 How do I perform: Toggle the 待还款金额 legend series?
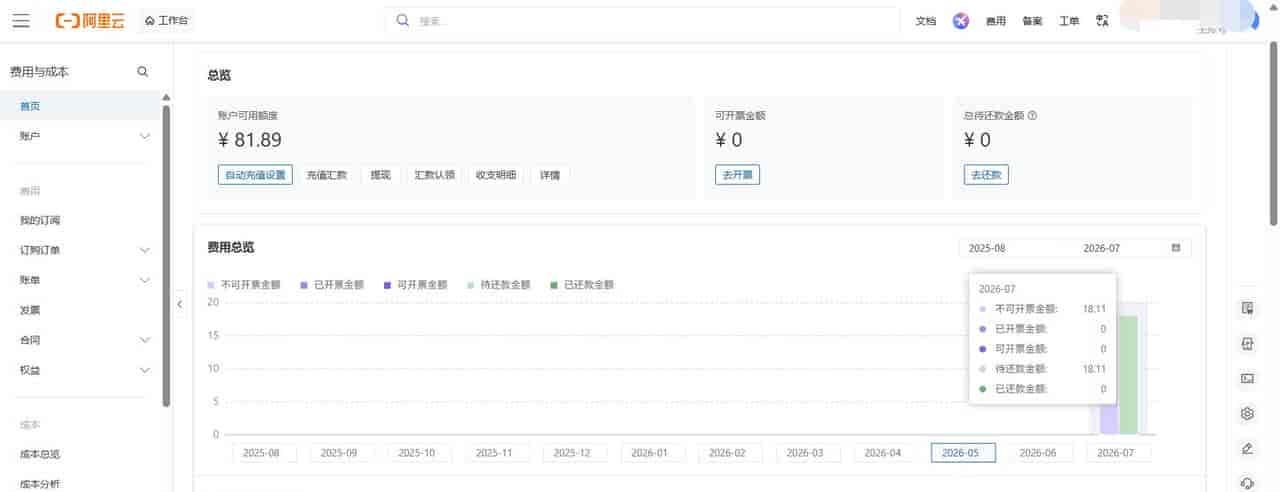(x=499, y=285)
